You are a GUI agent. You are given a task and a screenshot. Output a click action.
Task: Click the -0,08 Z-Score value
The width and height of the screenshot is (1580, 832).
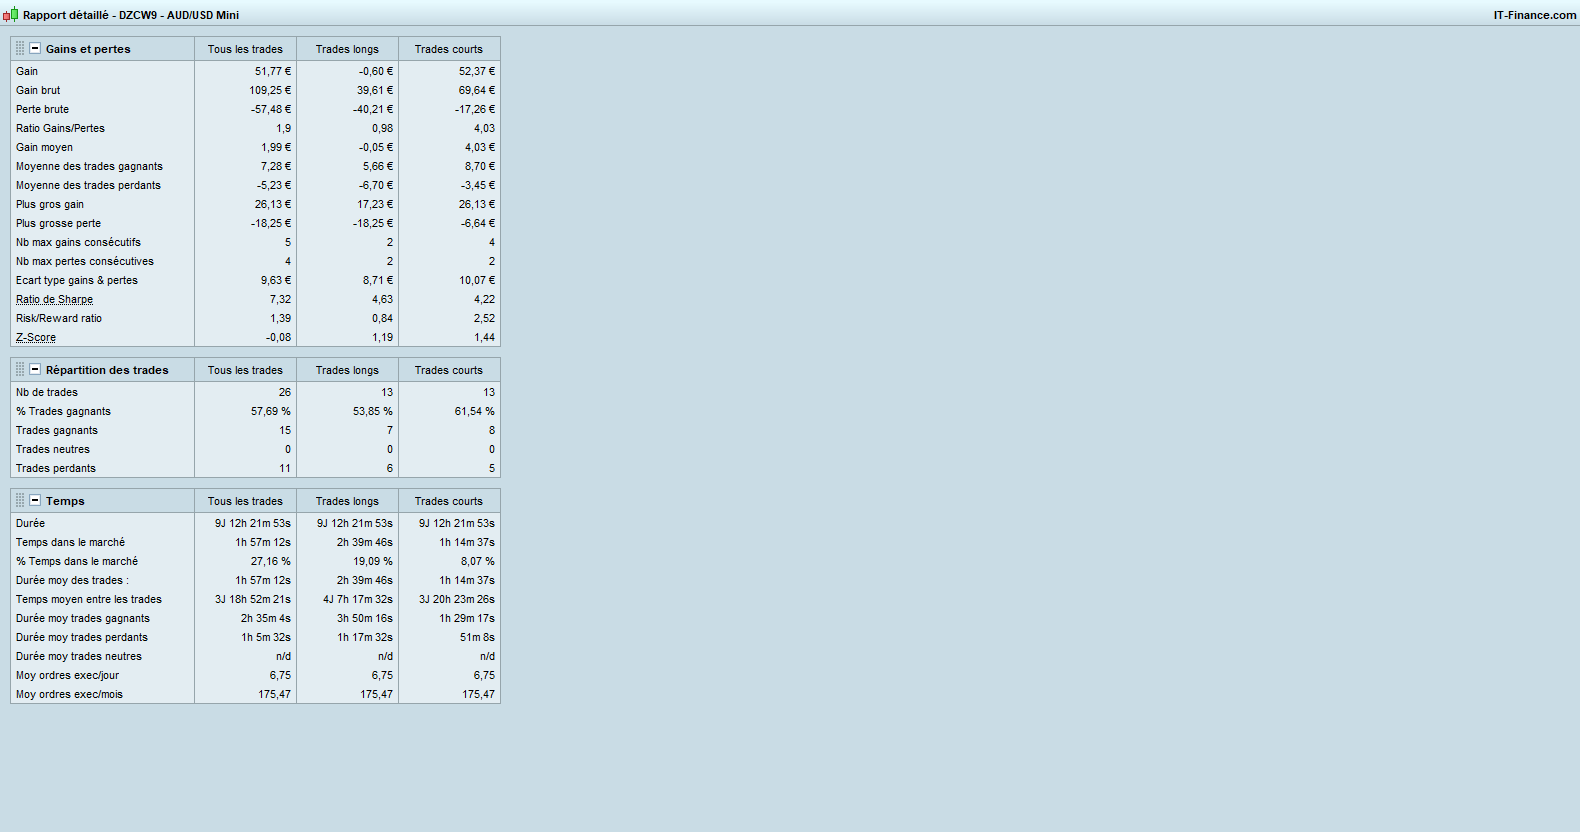point(279,337)
